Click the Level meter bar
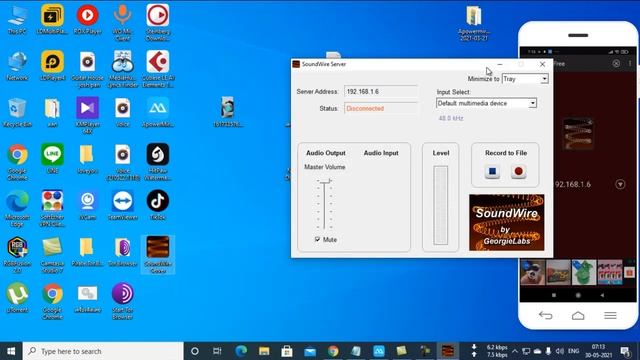The width and height of the screenshot is (640, 360). [x=440, y=205]
